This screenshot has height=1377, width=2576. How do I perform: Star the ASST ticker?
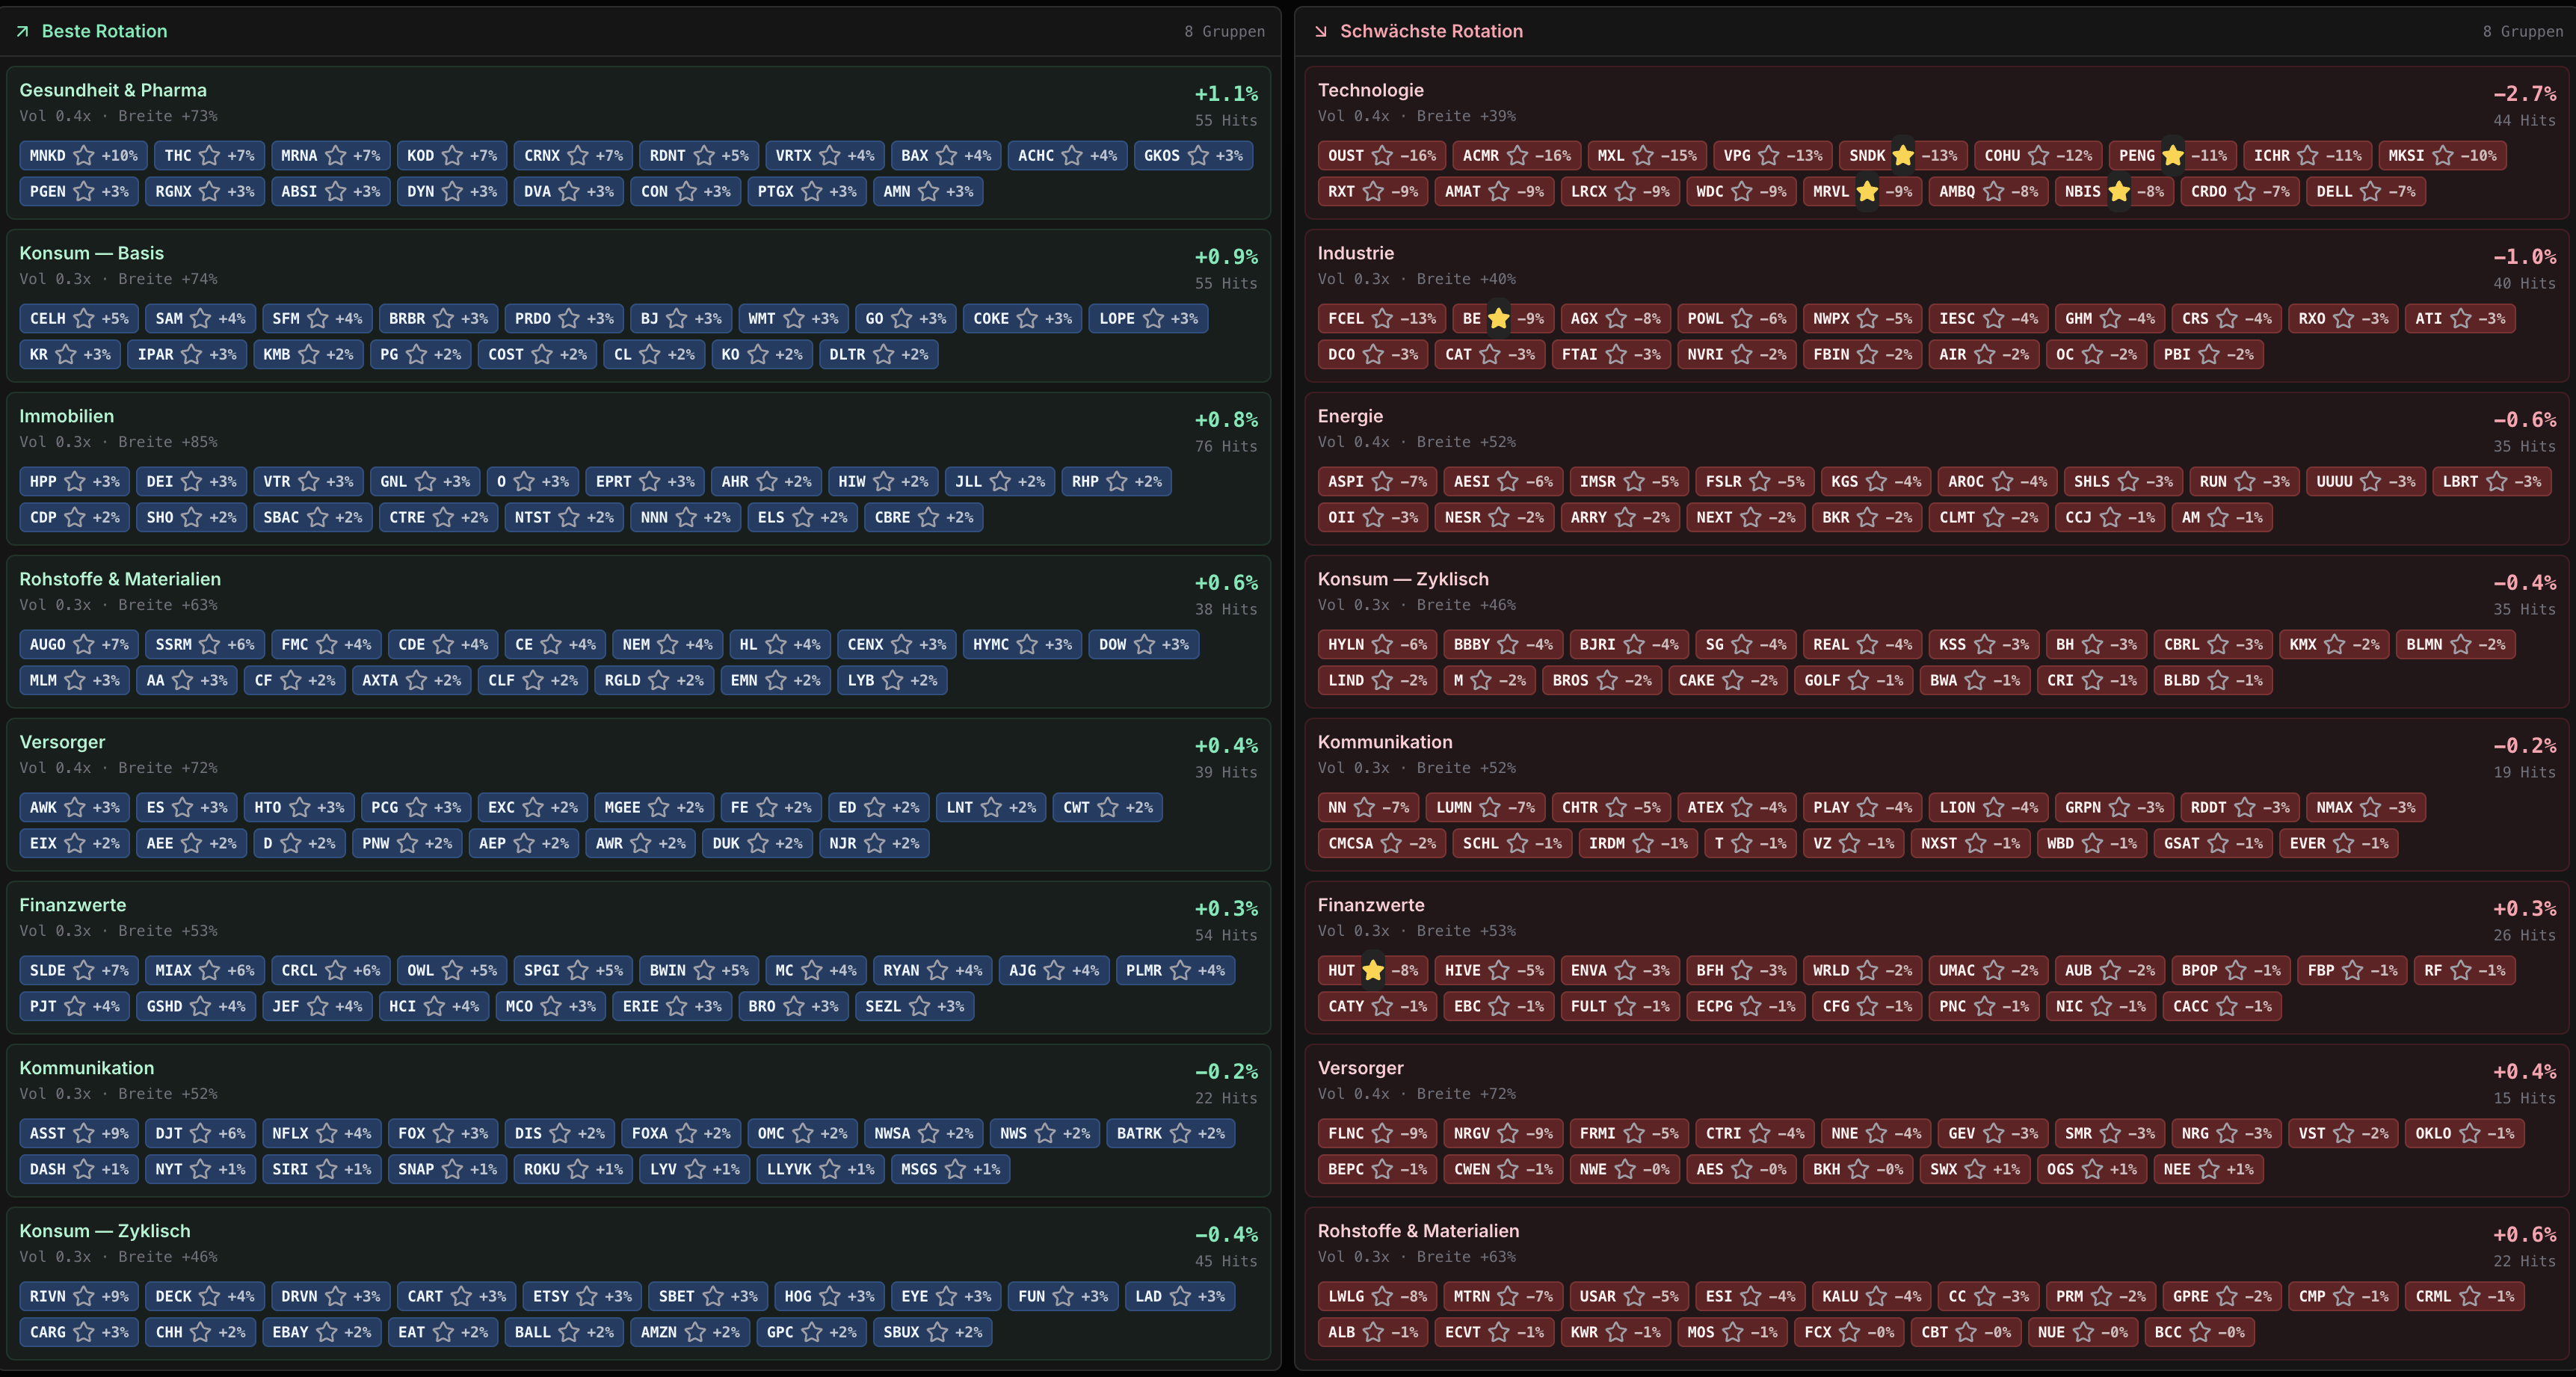(x=84, y=1133)
